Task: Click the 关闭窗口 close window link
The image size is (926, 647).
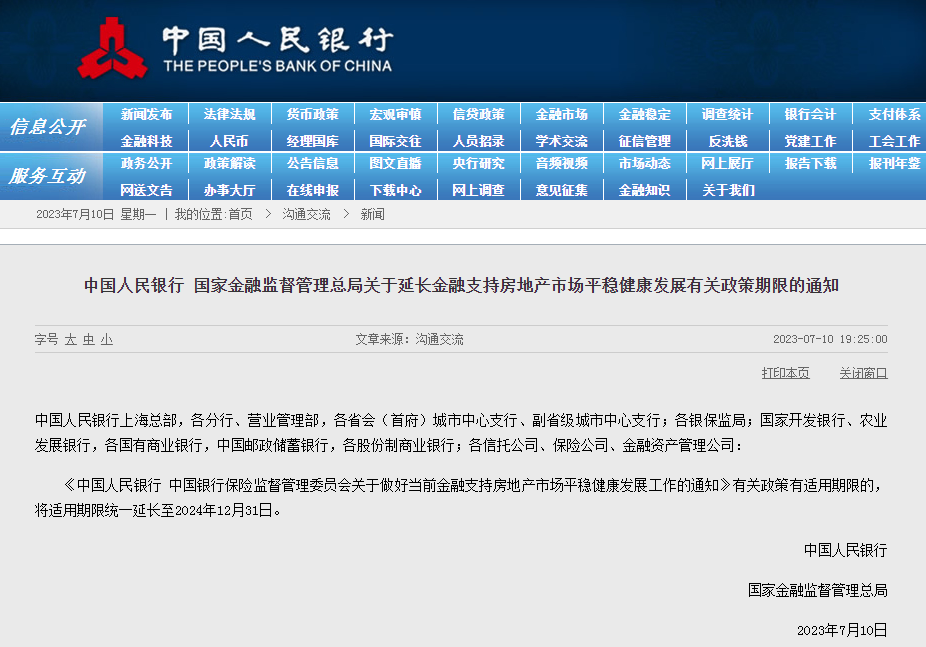Action: pos(863,373)
